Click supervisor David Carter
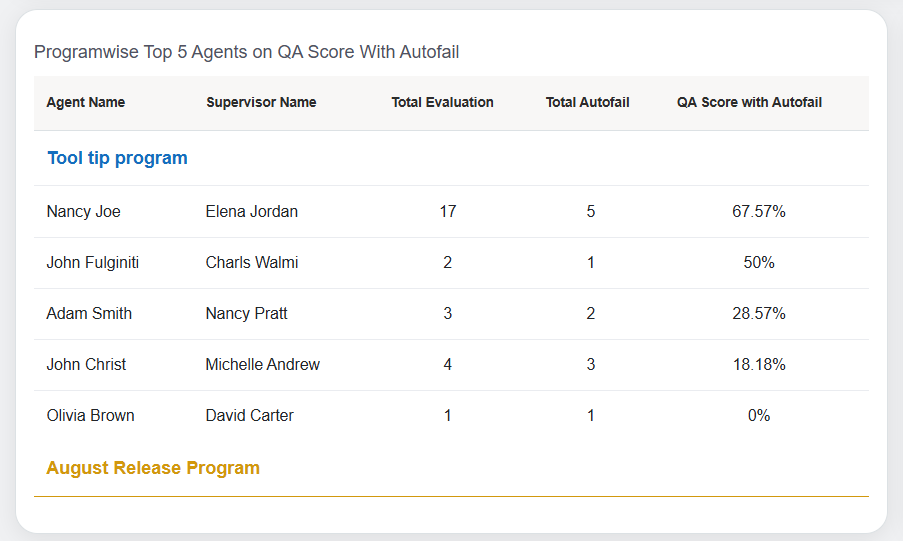 click(x=250, y=416)
